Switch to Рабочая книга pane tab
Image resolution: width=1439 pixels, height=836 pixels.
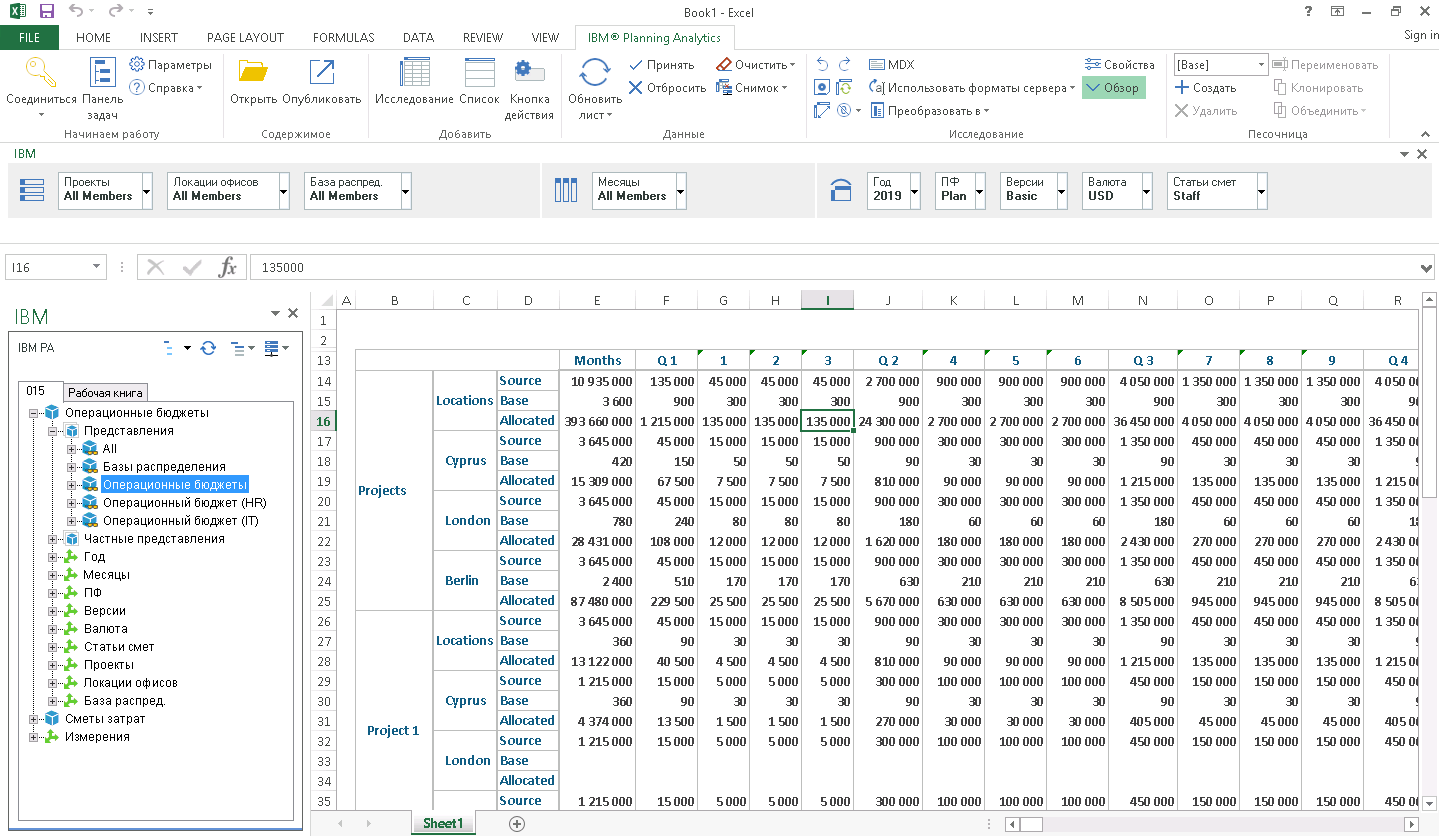pyautogui.click(x=107, y=392)
